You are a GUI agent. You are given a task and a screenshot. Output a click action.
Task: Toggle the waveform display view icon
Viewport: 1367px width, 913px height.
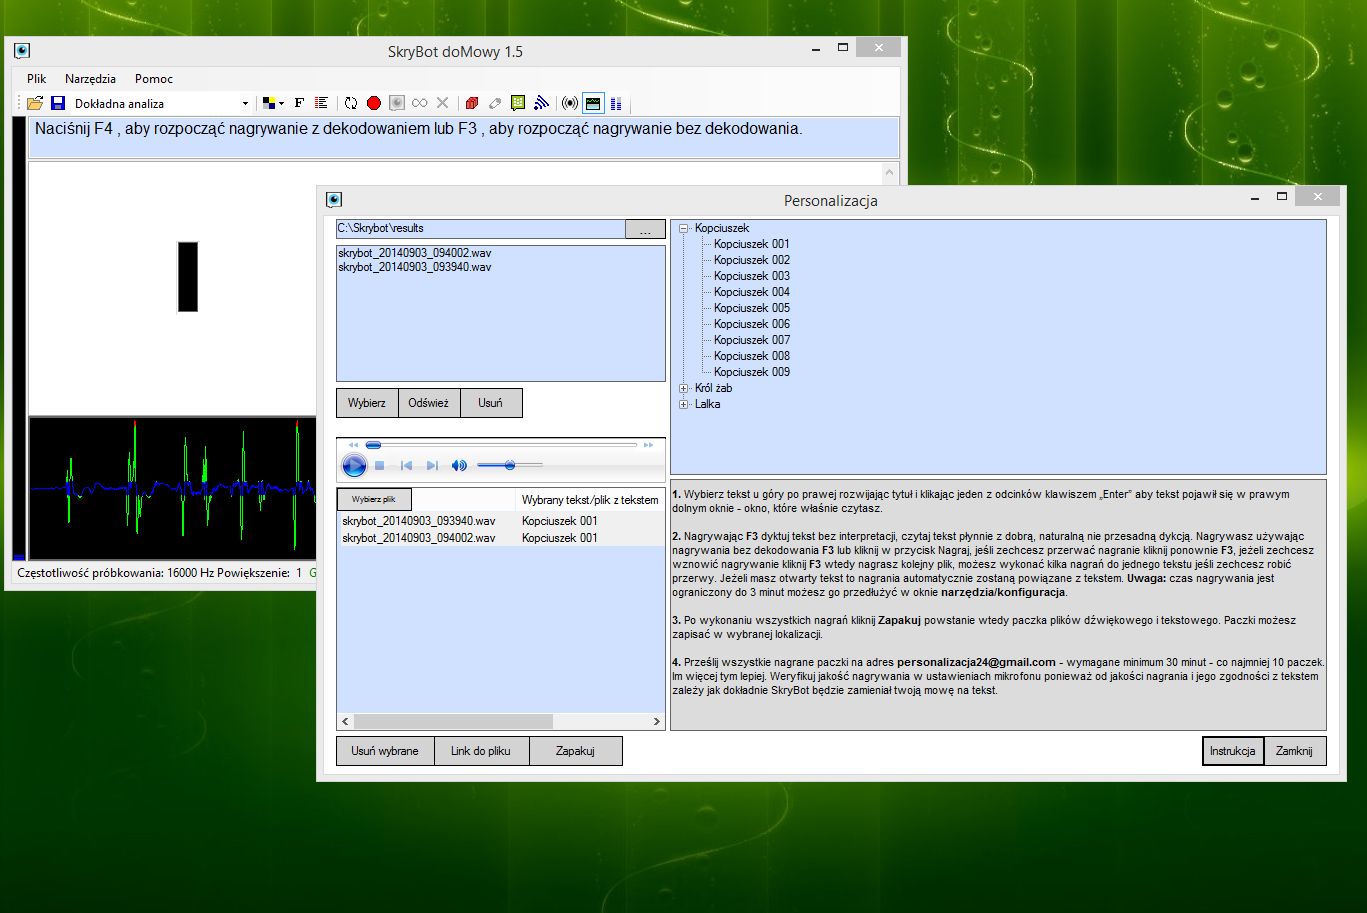593,103
